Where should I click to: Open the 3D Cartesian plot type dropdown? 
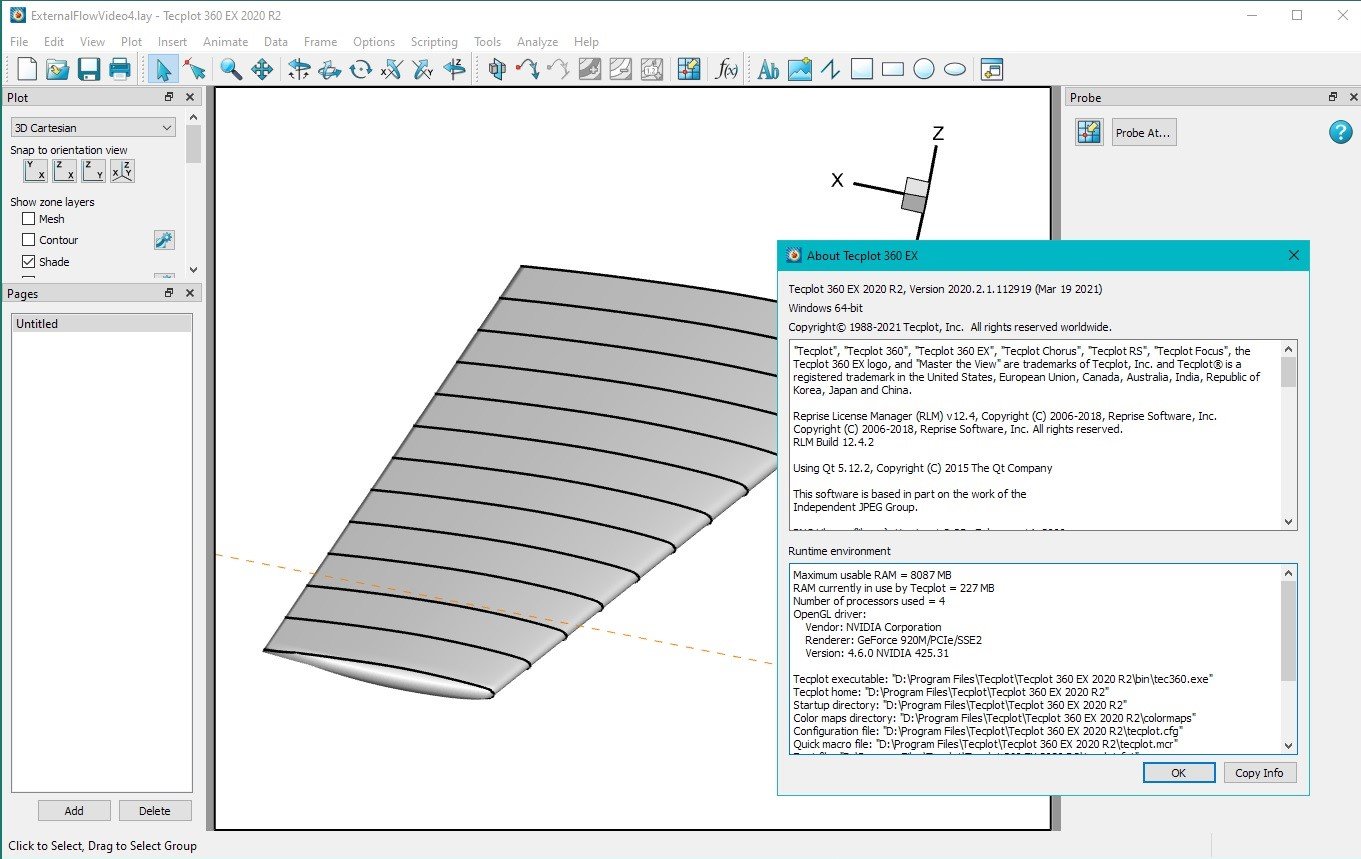click(x=93, y=128)
